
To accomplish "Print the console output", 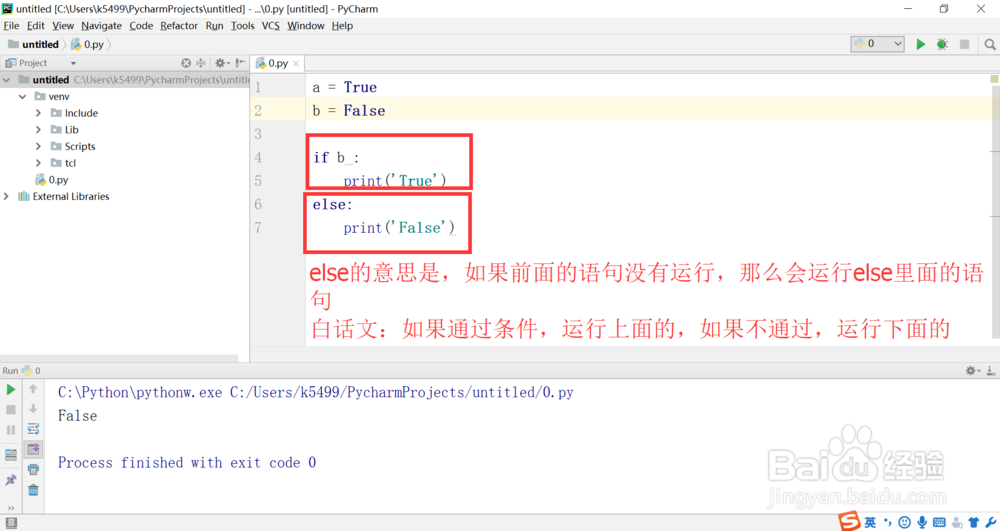I will 33,470.
